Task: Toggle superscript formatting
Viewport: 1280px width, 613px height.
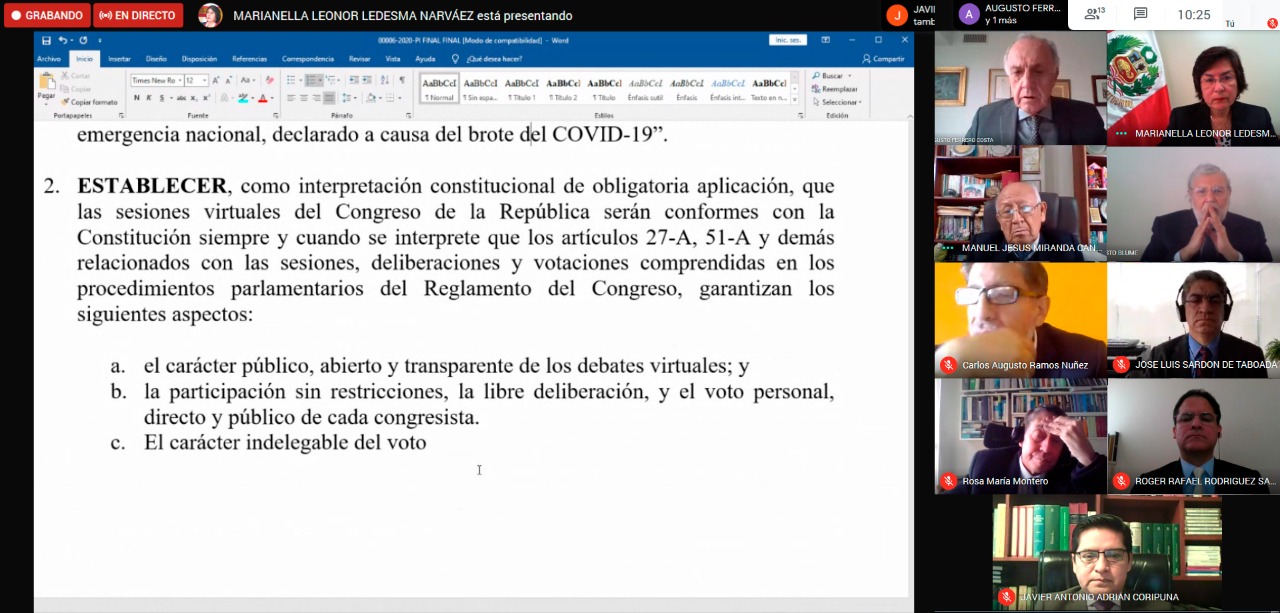Action: pyautogui.click(x=206, y=98)
